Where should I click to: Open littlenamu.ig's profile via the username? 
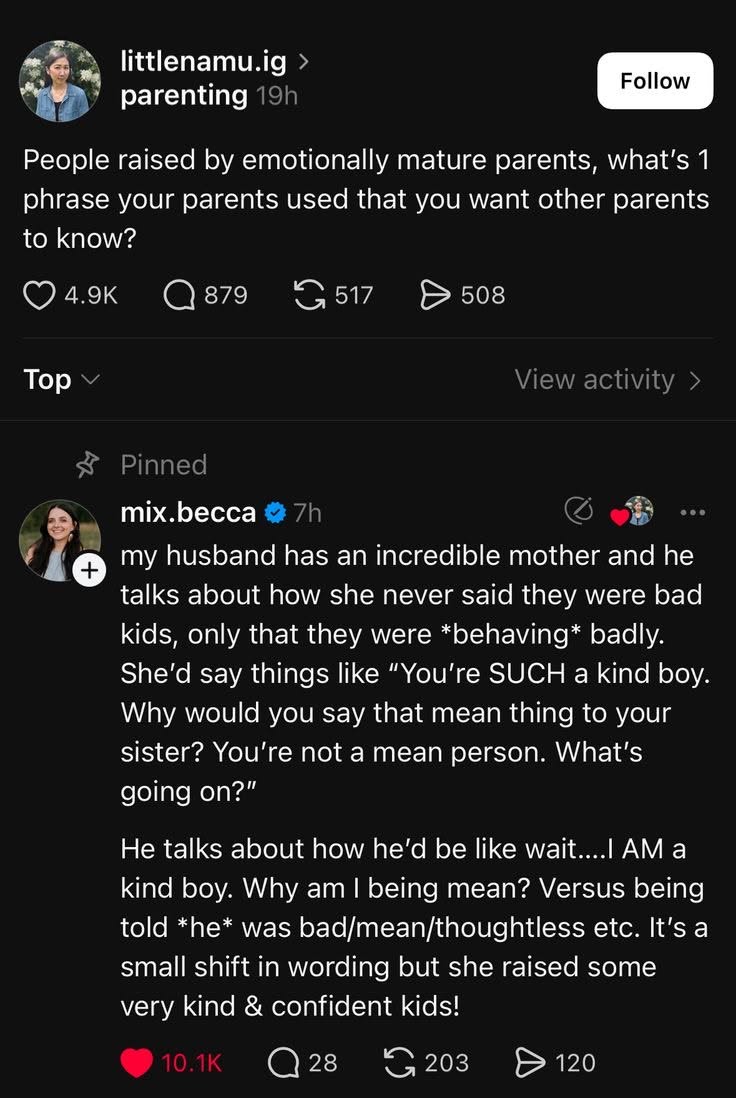coord(202,62)
